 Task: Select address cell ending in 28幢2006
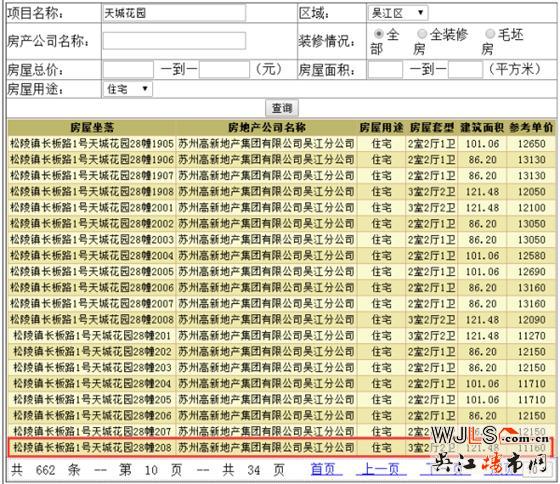(92, 288)
